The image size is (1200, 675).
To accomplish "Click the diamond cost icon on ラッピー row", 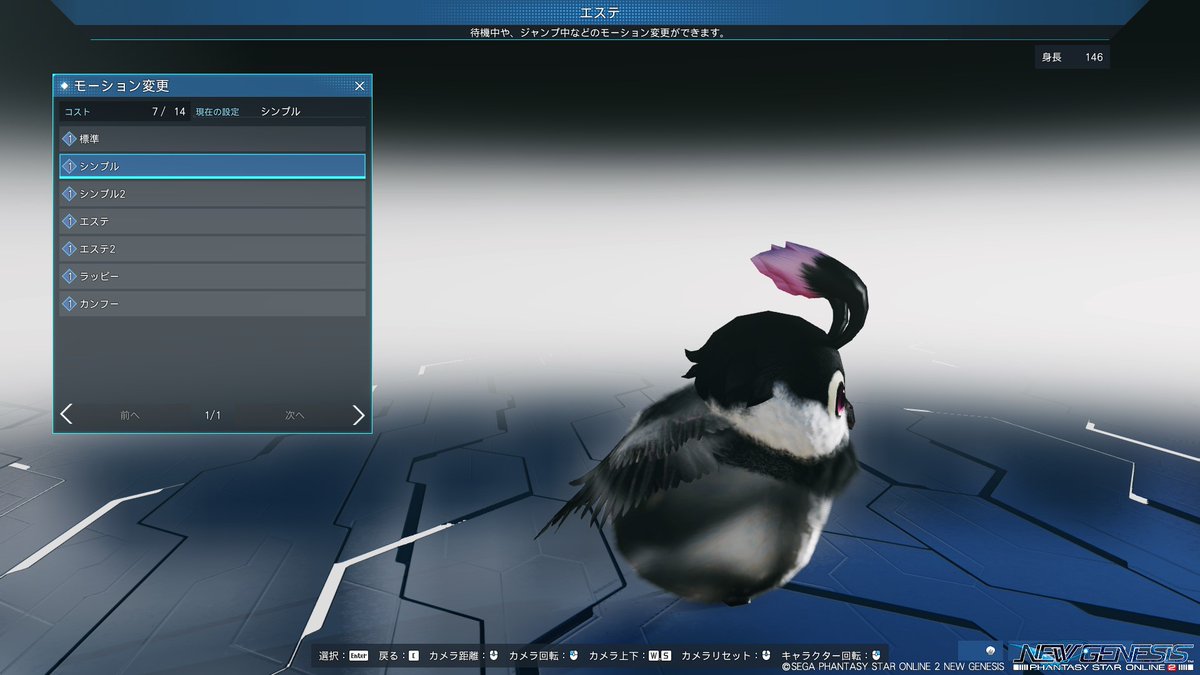I will pyautogui.click(x=70, y=276).
